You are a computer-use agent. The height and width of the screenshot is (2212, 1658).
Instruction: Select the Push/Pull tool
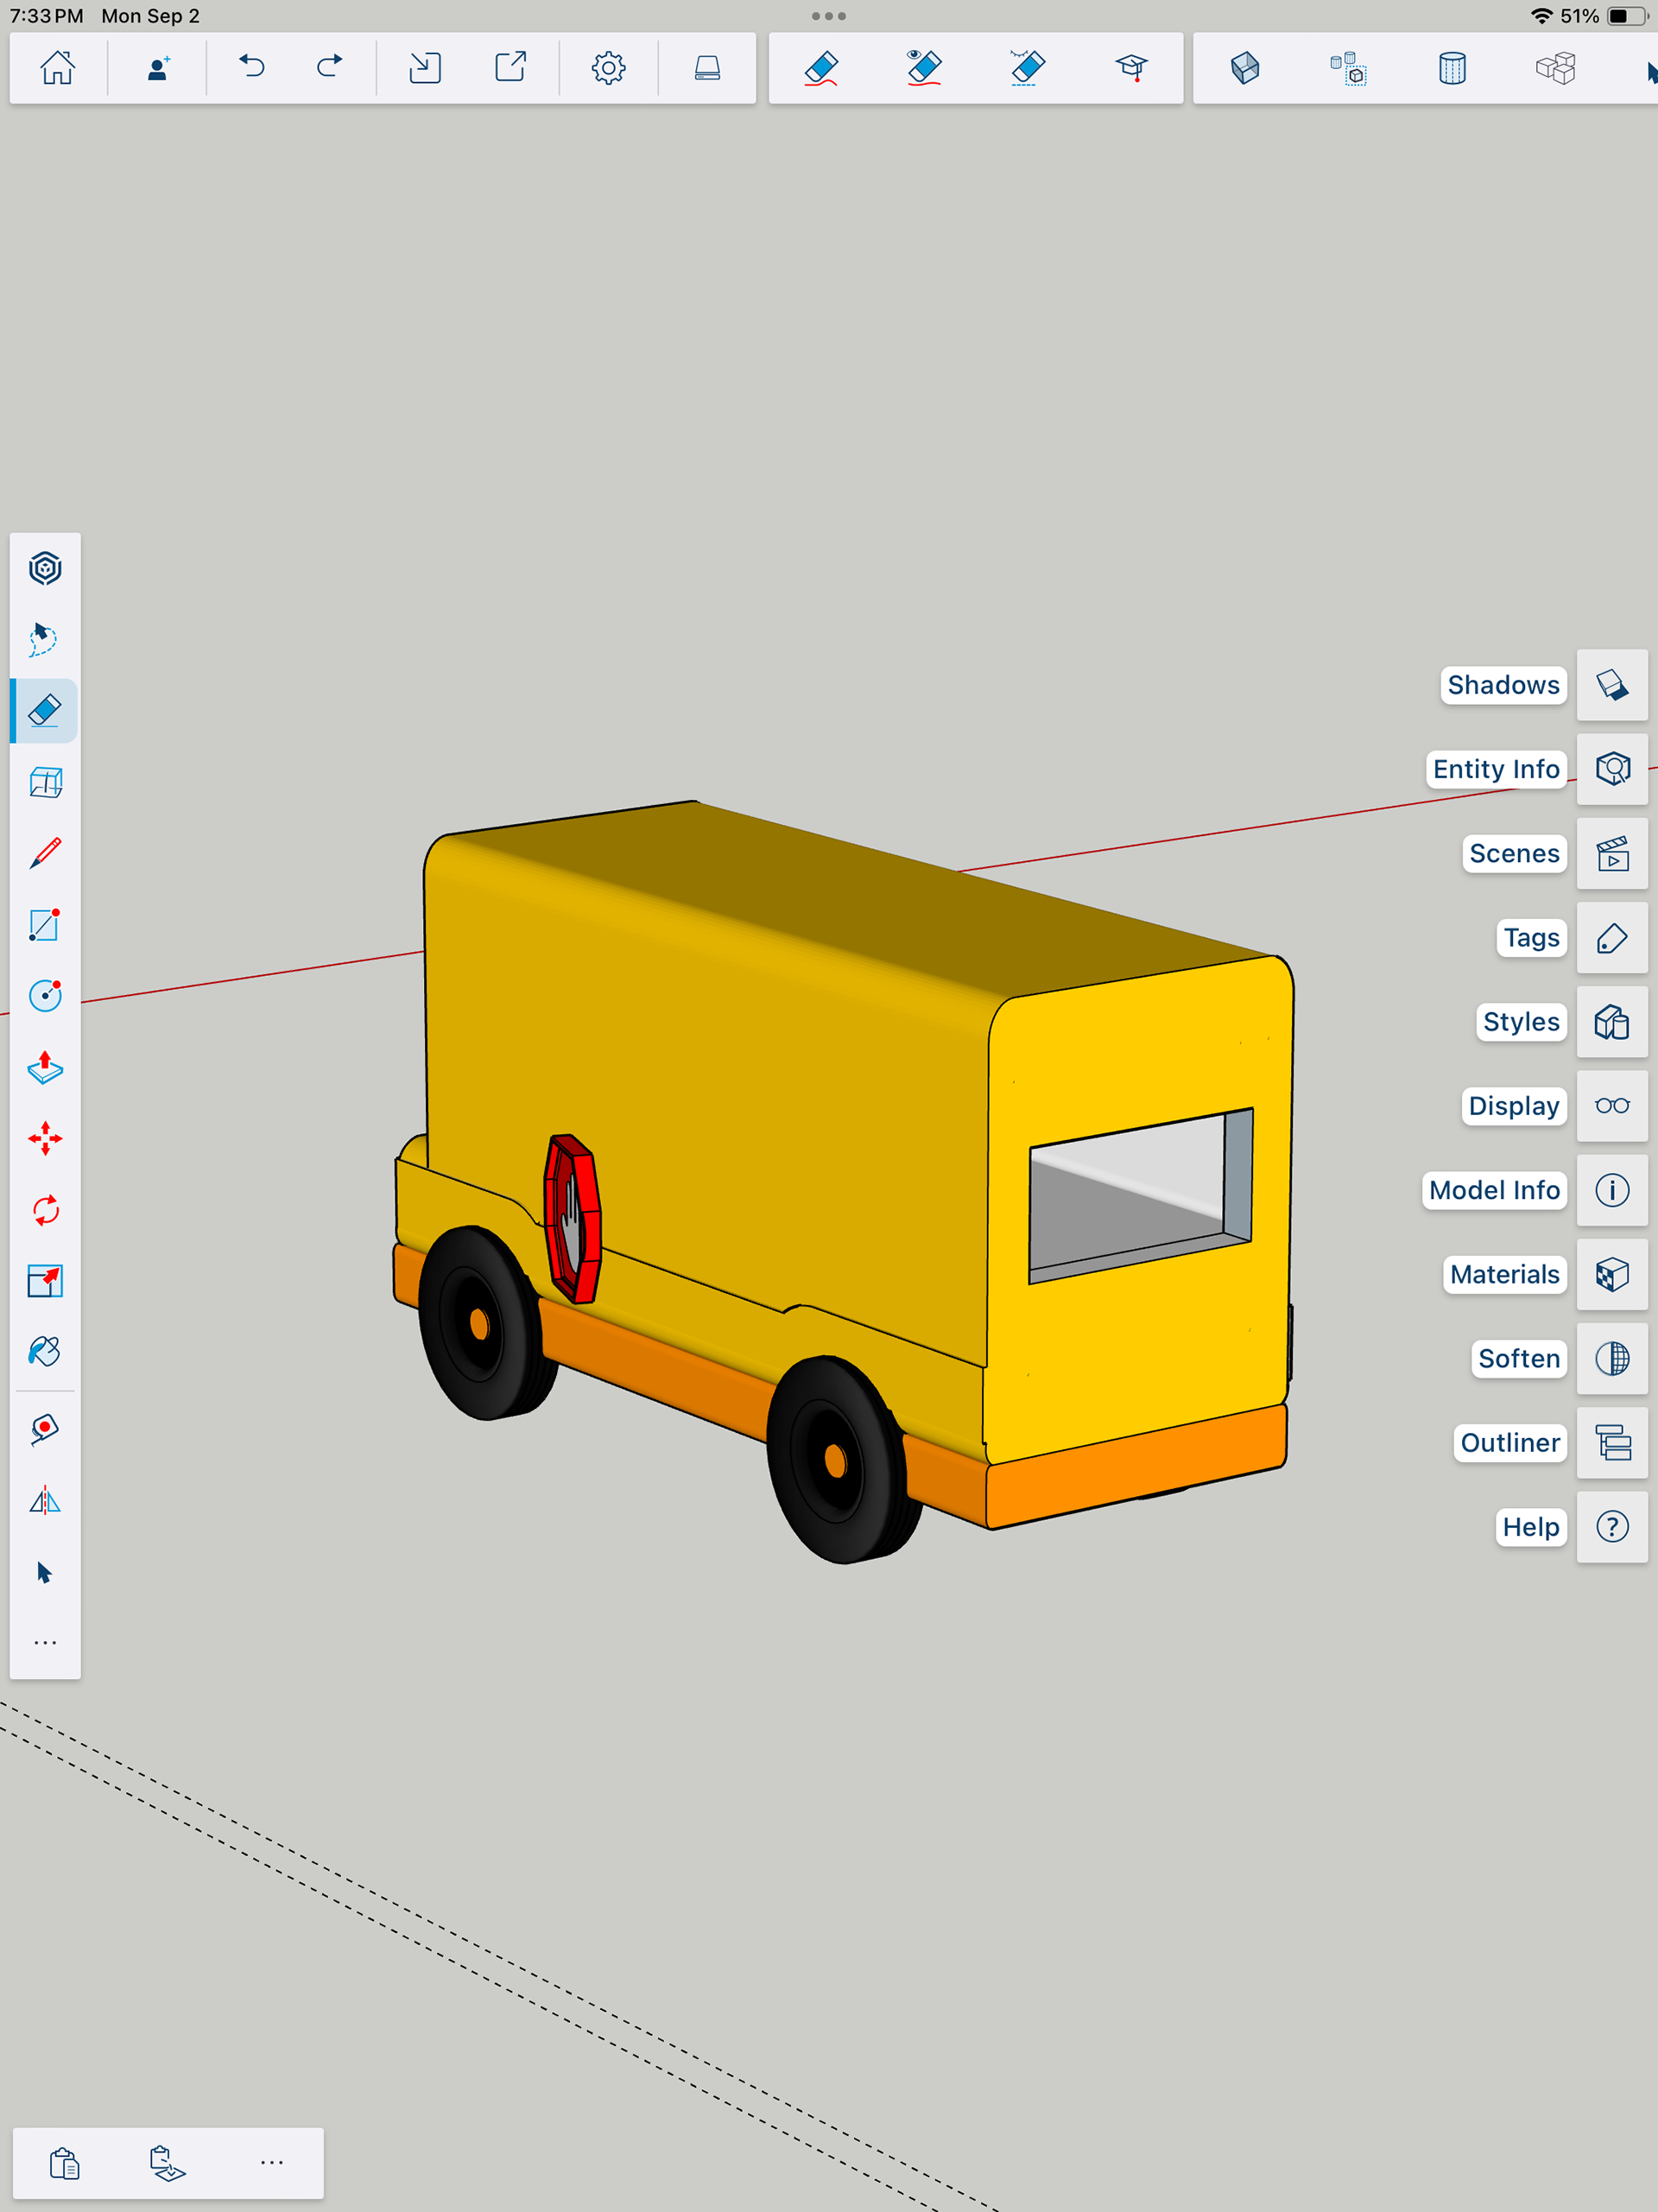click(45, 1068)
